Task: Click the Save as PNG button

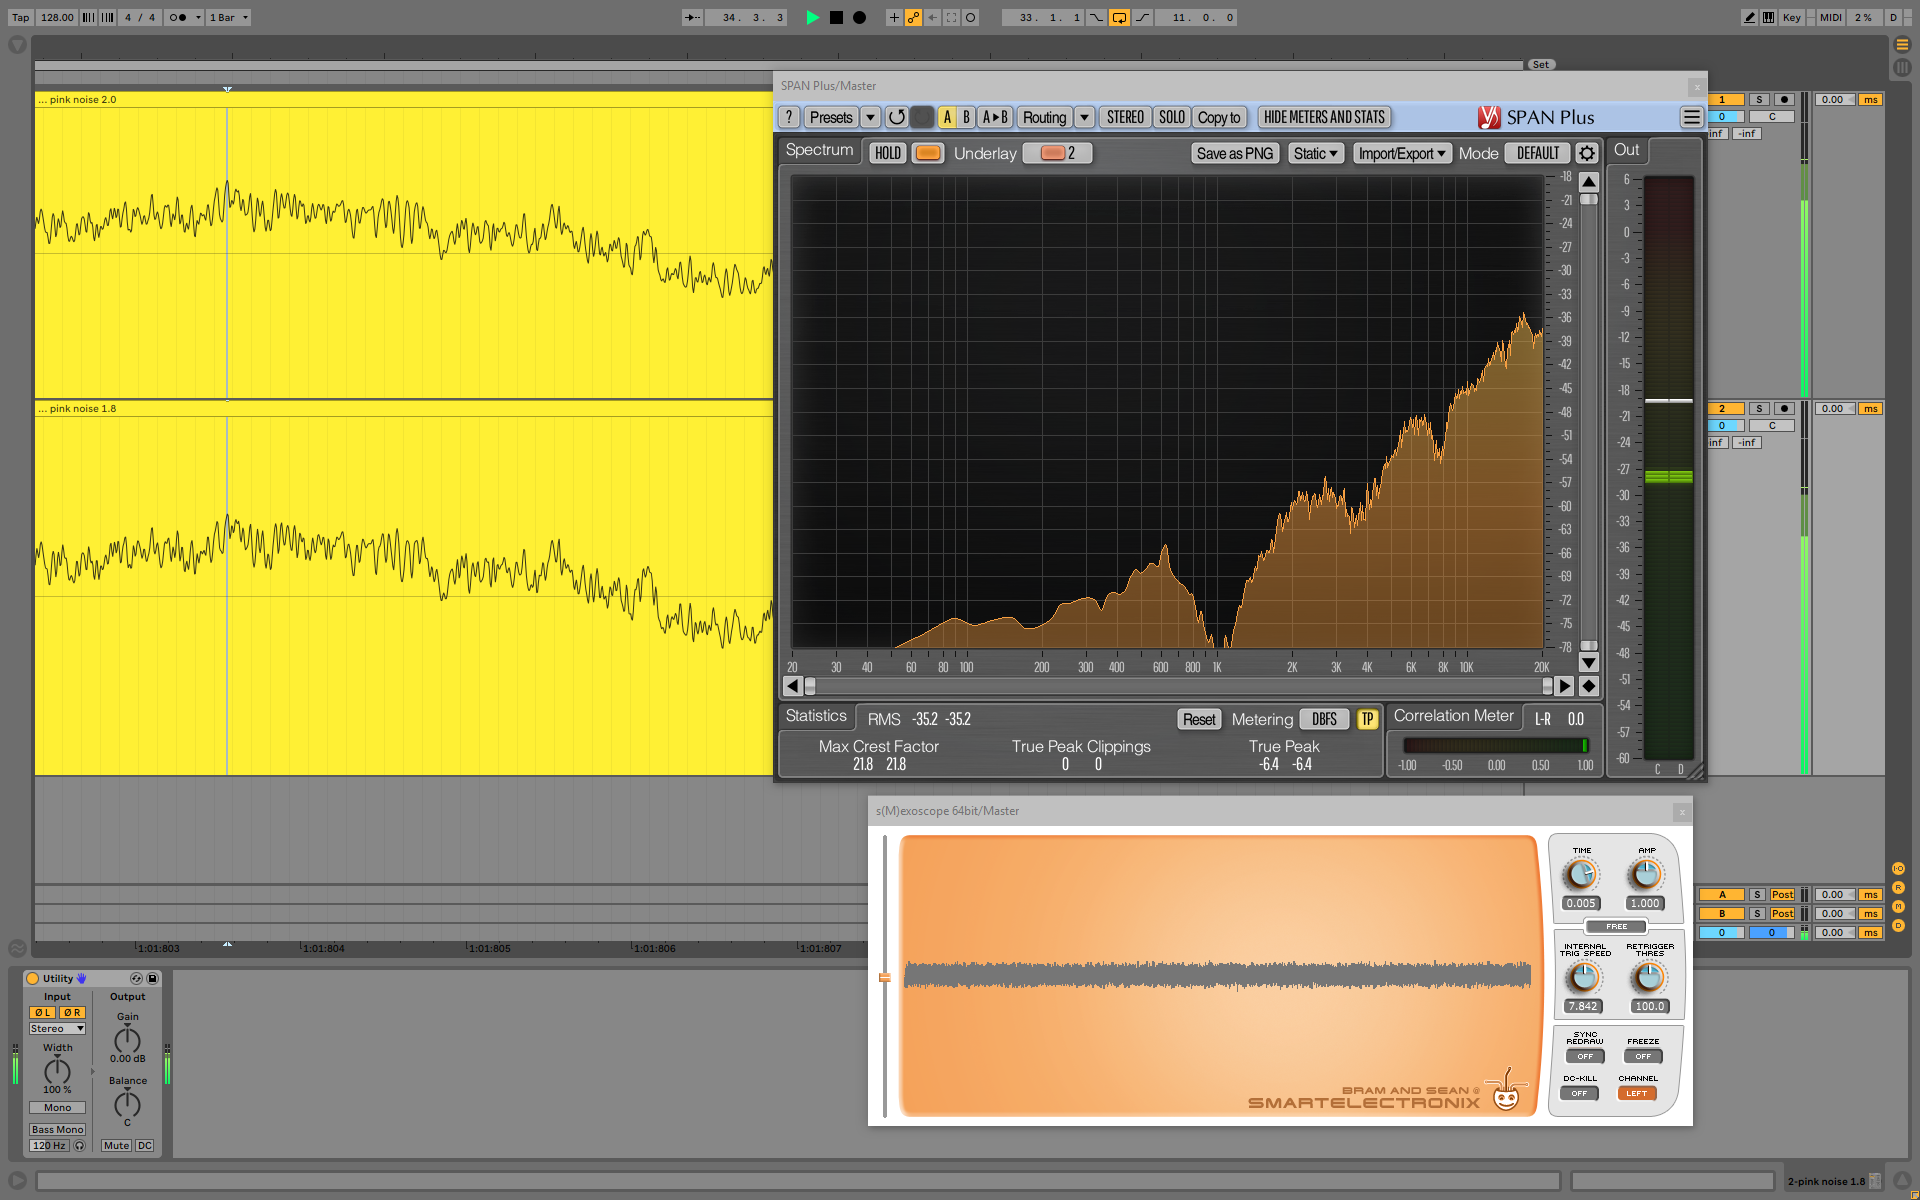Action: pyautogui.click(x=1234, y=153)
